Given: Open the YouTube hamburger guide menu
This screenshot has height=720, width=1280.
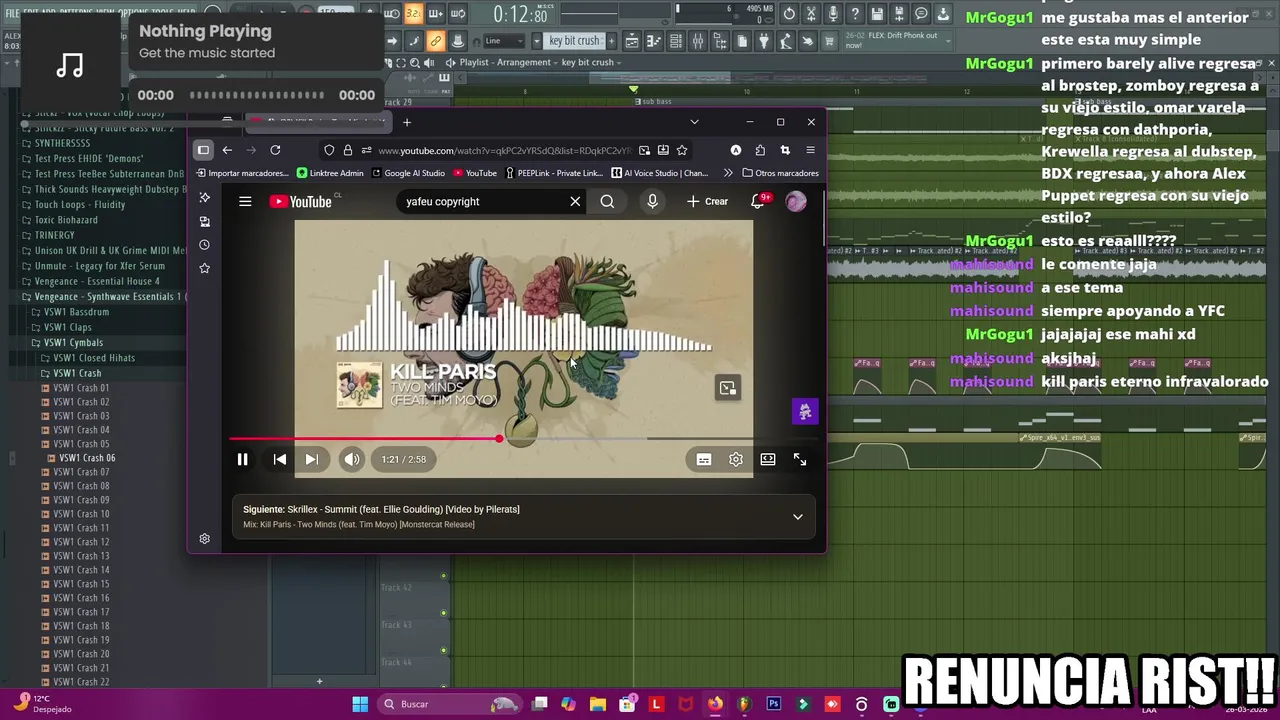Looking at the screenshot, I should pyautogui.click(x=245, y=201).
